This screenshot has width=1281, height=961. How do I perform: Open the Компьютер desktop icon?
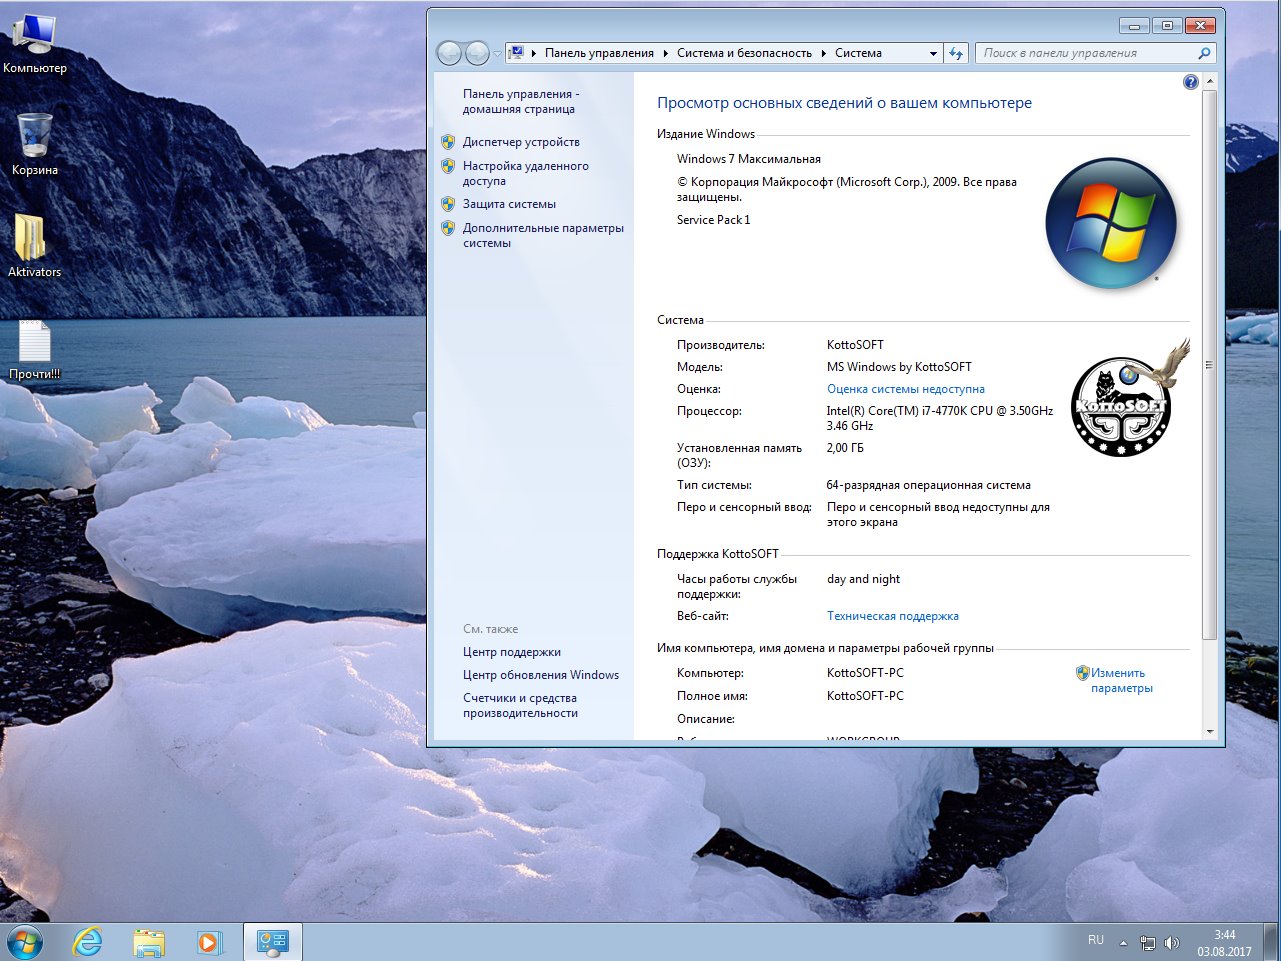pos(35,44)
